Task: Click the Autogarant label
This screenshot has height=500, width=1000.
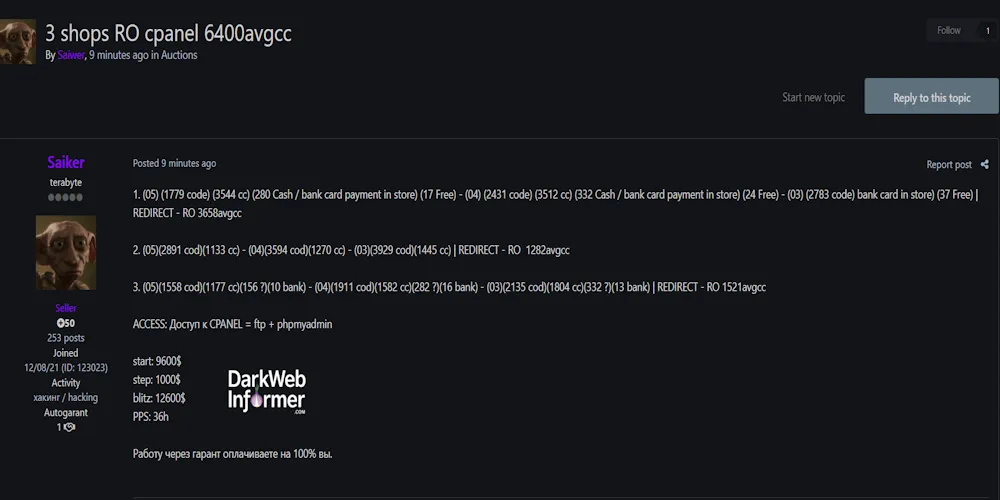Action: [66, 412]
